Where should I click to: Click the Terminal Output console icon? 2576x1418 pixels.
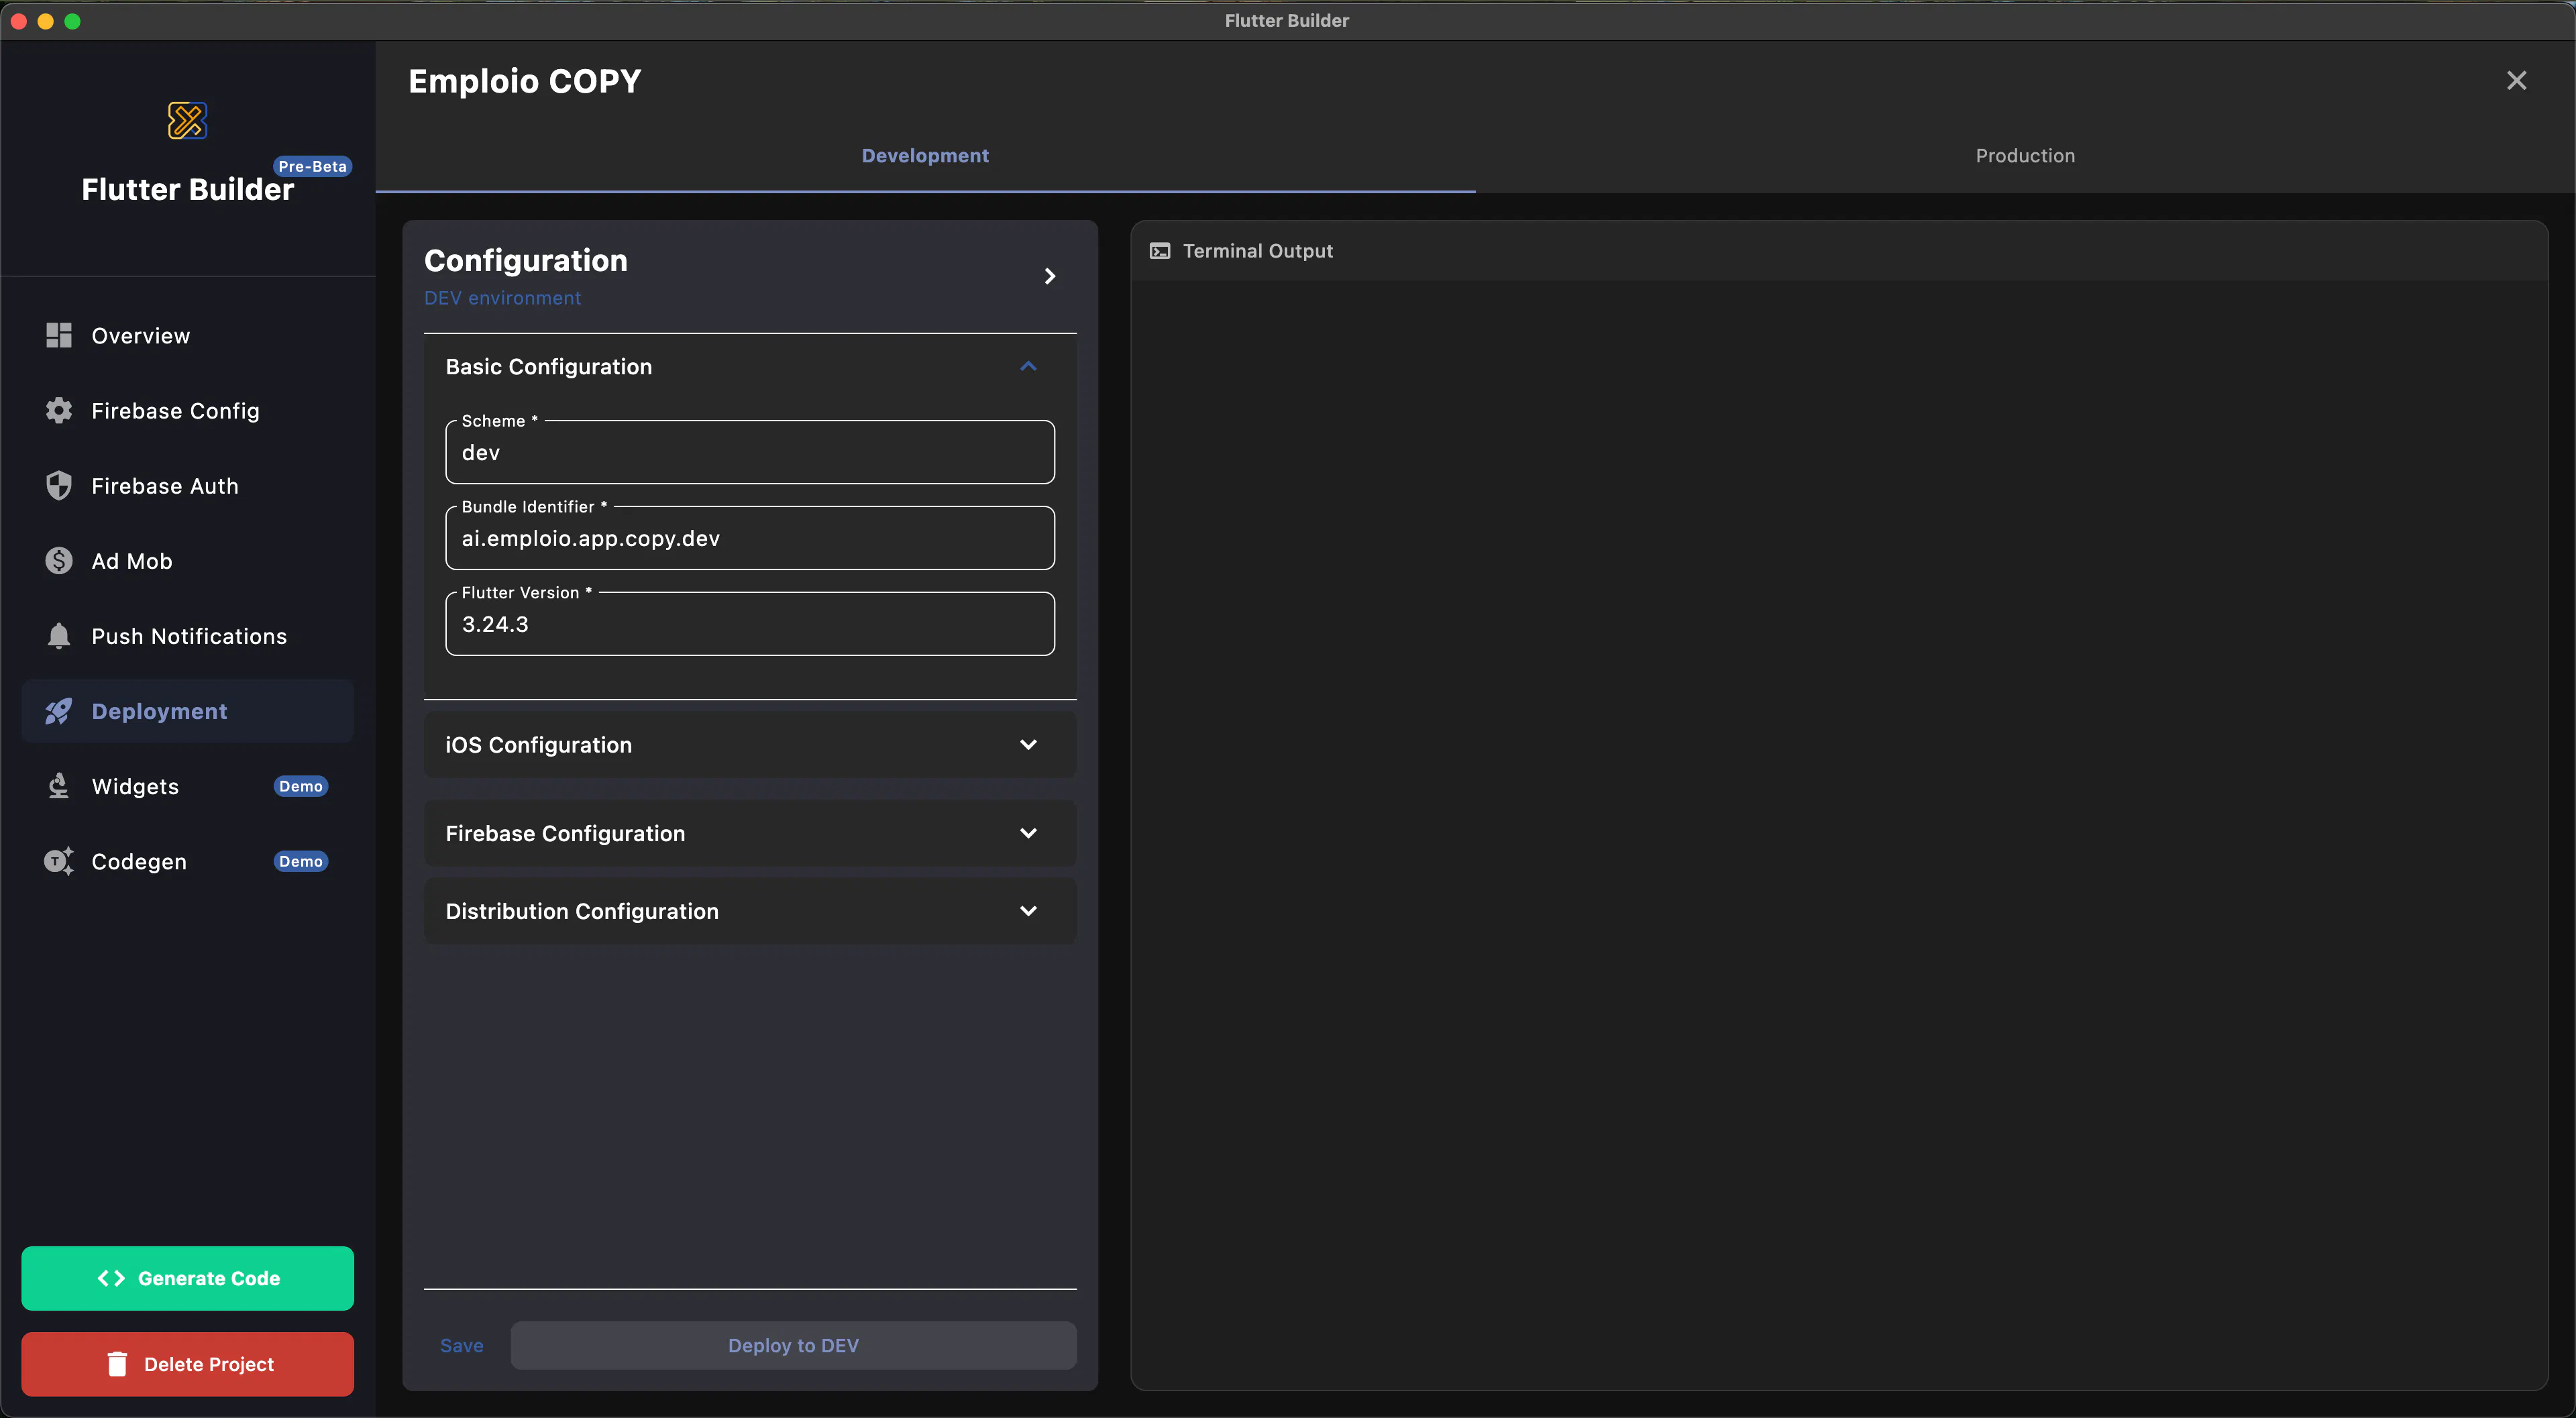coord(1160,251)
